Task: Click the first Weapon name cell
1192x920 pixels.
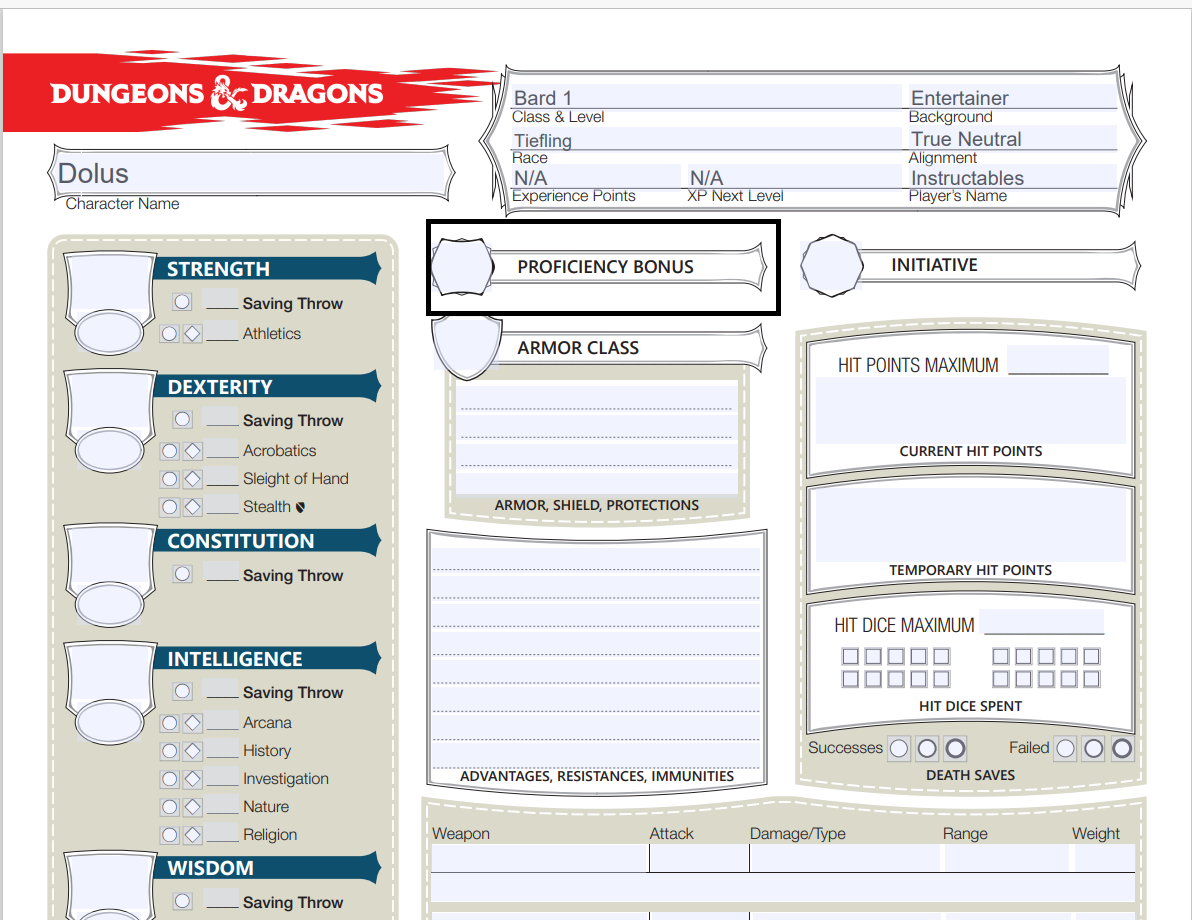Action: pyautogui.click(x=540, y=858)
